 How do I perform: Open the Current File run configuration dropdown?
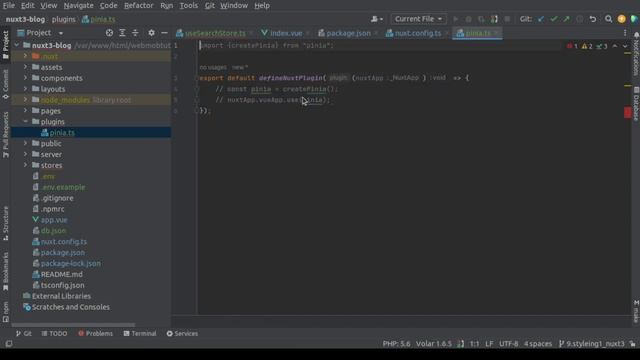[x=418, y=19]
